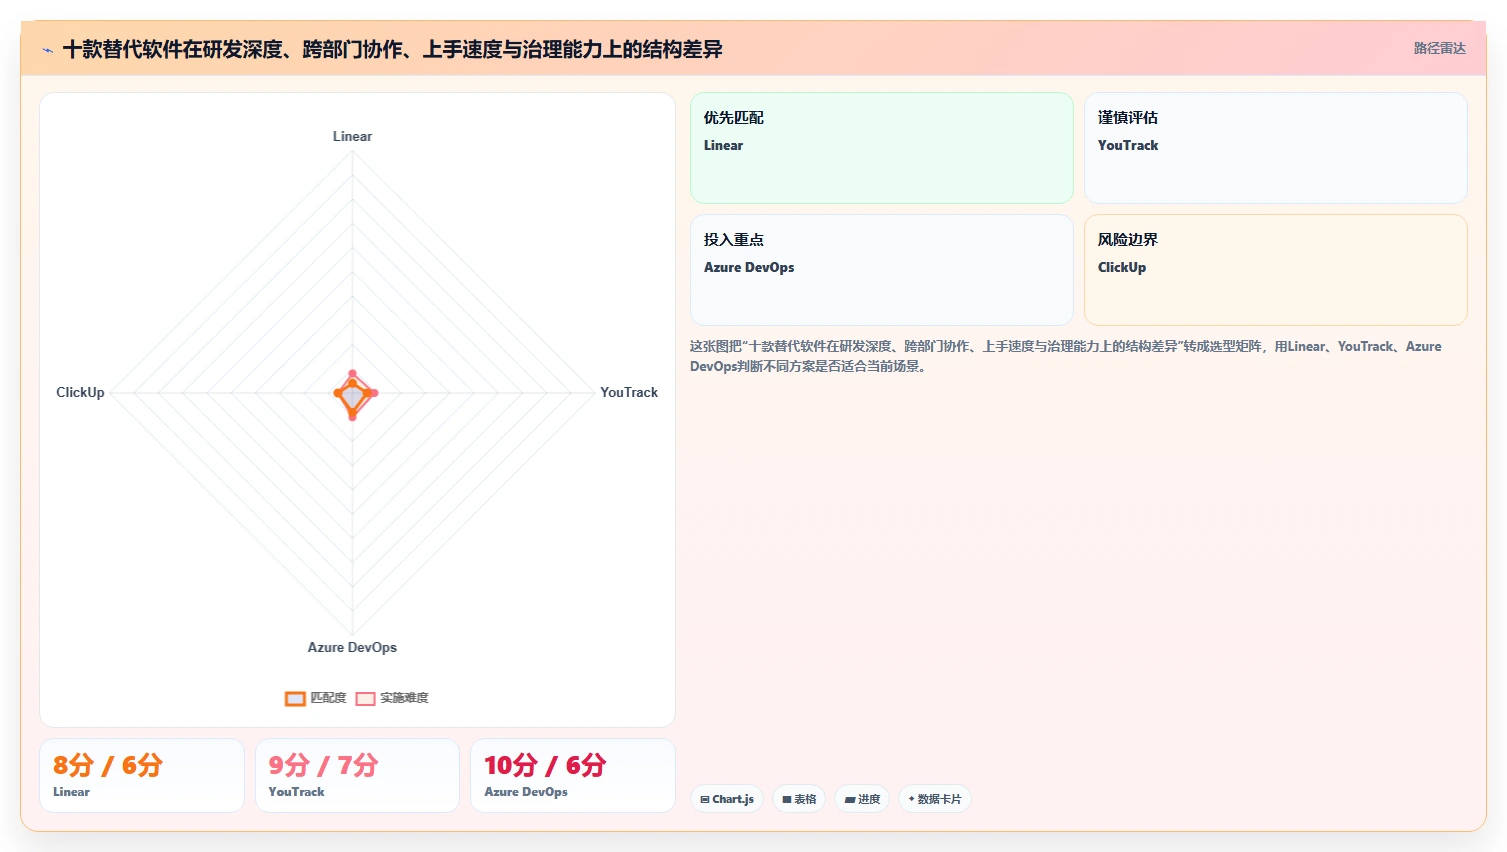The height and width of the screenshot is (852, 1507).
Task: Toggle the 实施难度 legend swatch
Action: point(365,698)
